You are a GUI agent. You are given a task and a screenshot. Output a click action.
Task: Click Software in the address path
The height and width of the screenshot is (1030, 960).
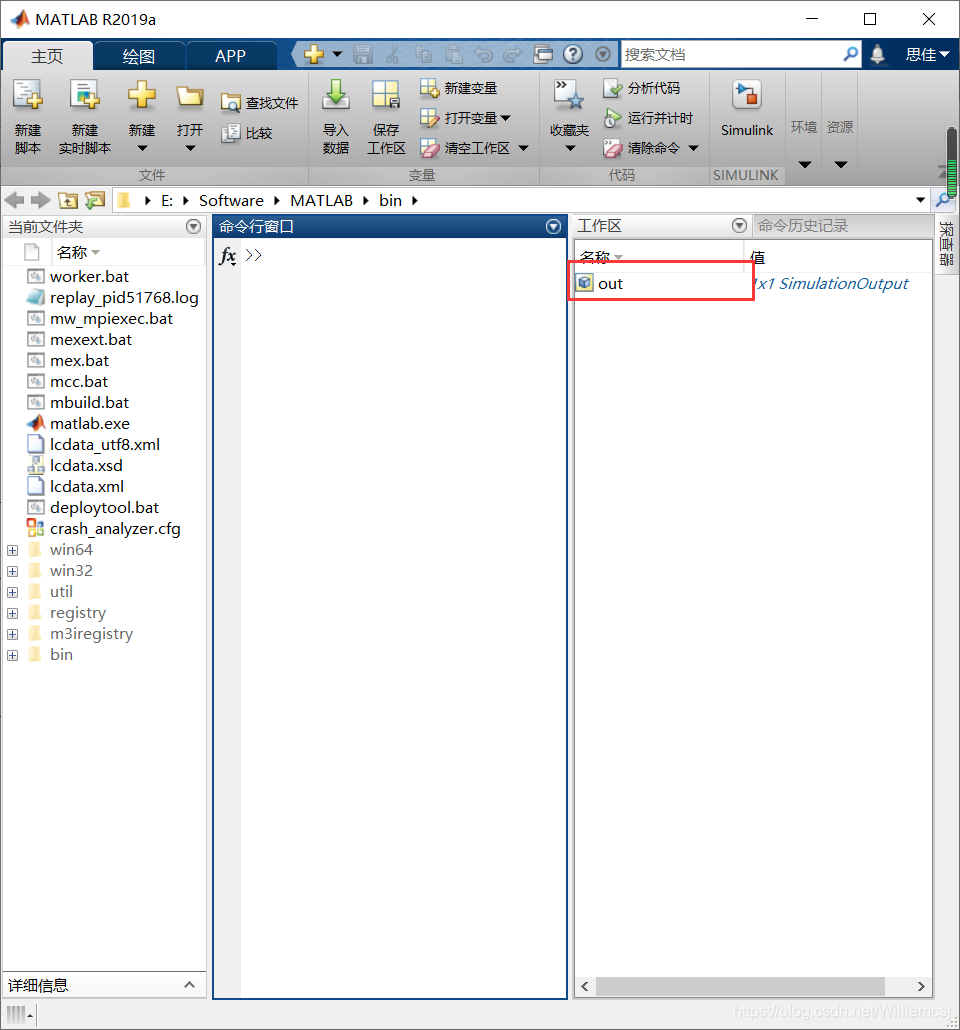231,201
